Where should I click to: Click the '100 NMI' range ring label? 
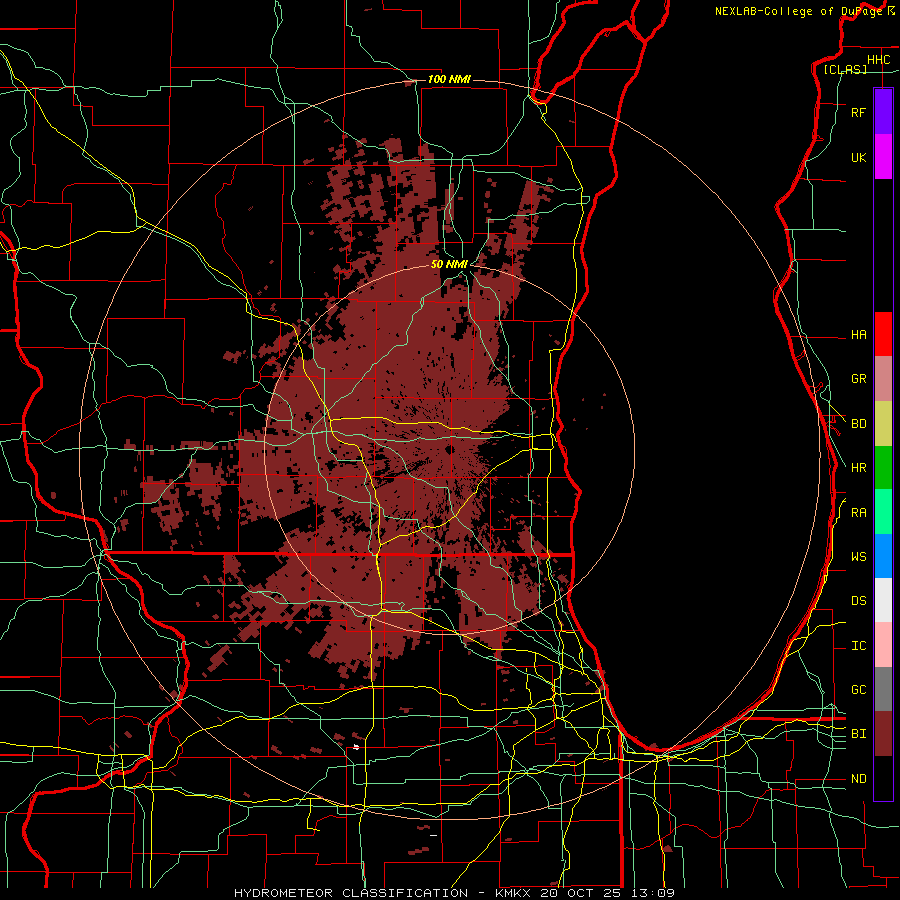tap(449, 79)
